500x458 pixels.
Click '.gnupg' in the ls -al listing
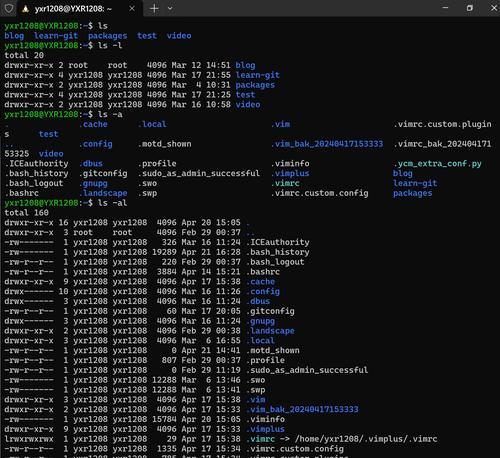coord(261,321)
